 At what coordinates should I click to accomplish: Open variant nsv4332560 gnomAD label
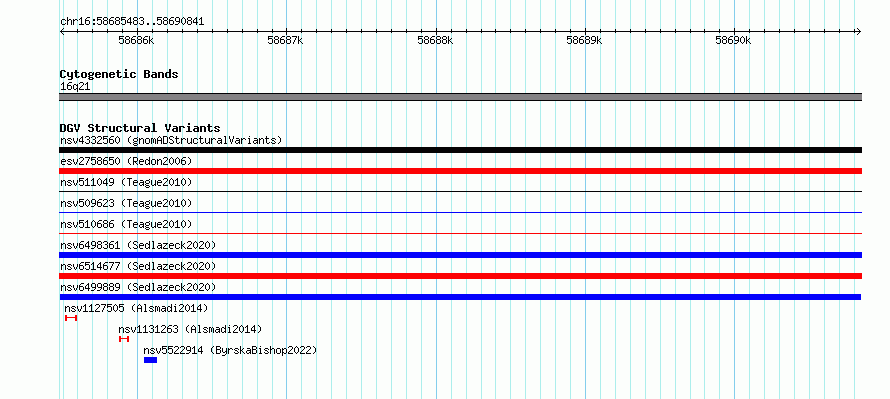171,140
